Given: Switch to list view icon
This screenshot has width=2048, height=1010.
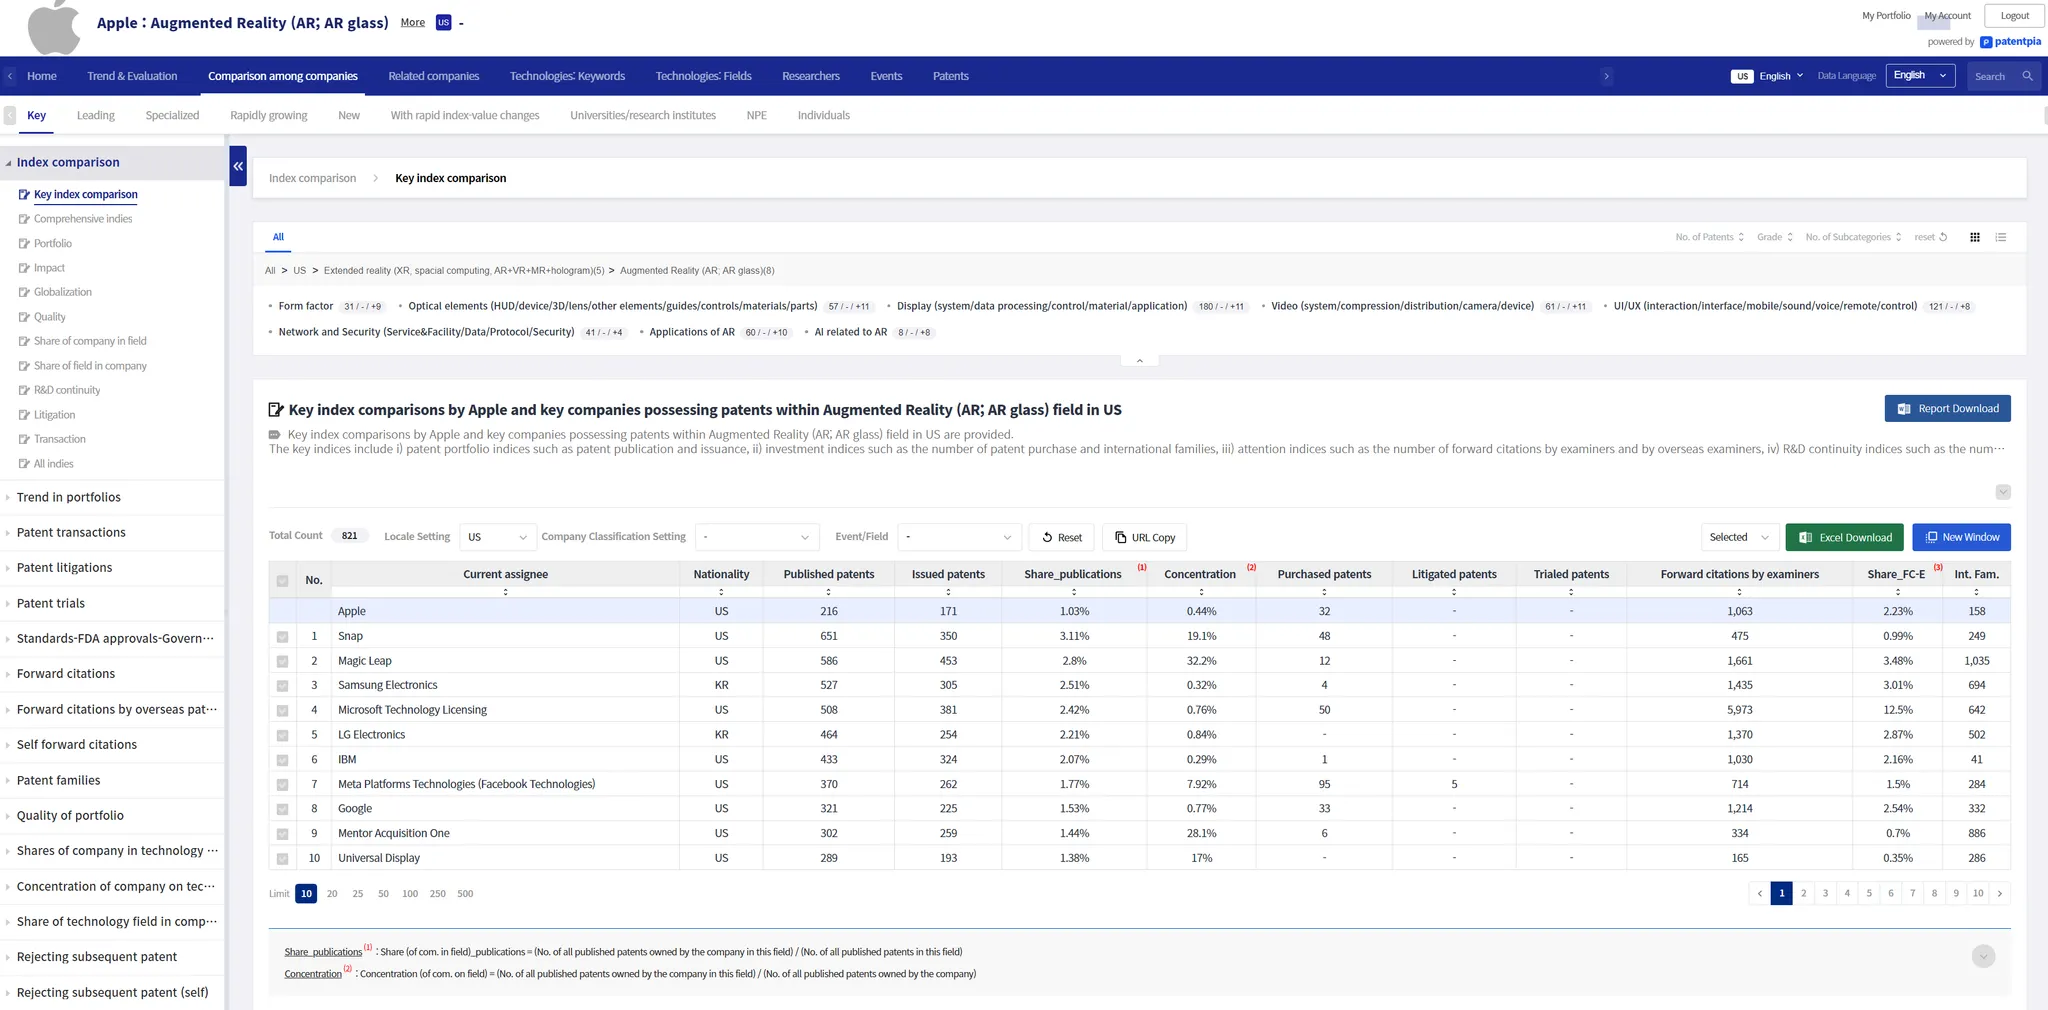Looking at the screenshot, I should tap(2000, 237).
